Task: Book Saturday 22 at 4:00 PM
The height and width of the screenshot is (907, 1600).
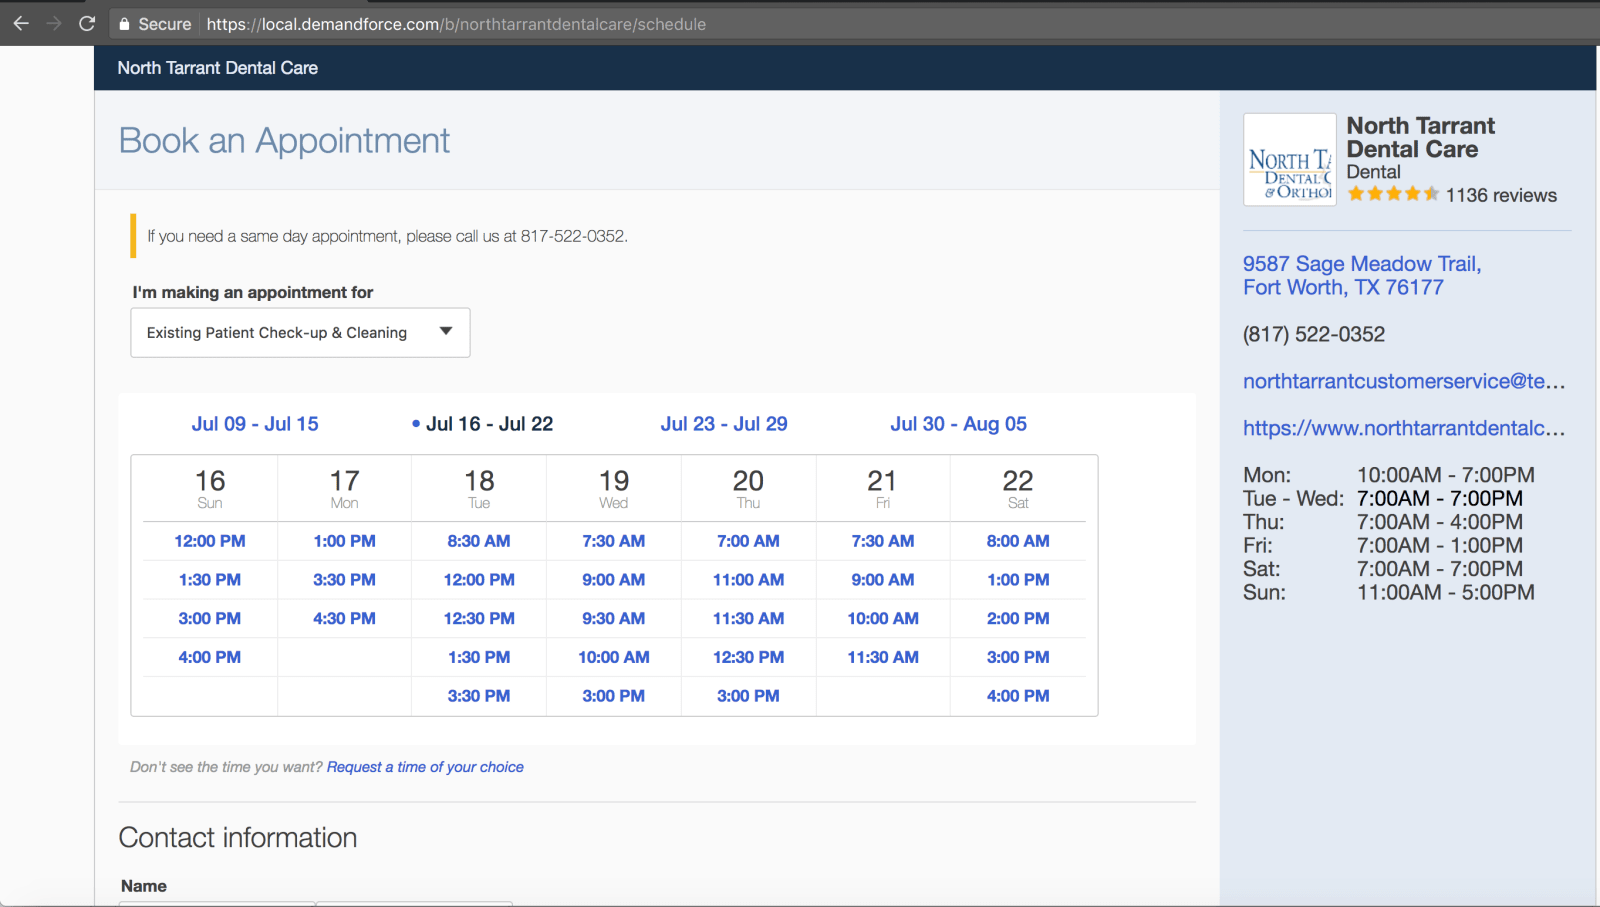Action: tap(1018, 696)
